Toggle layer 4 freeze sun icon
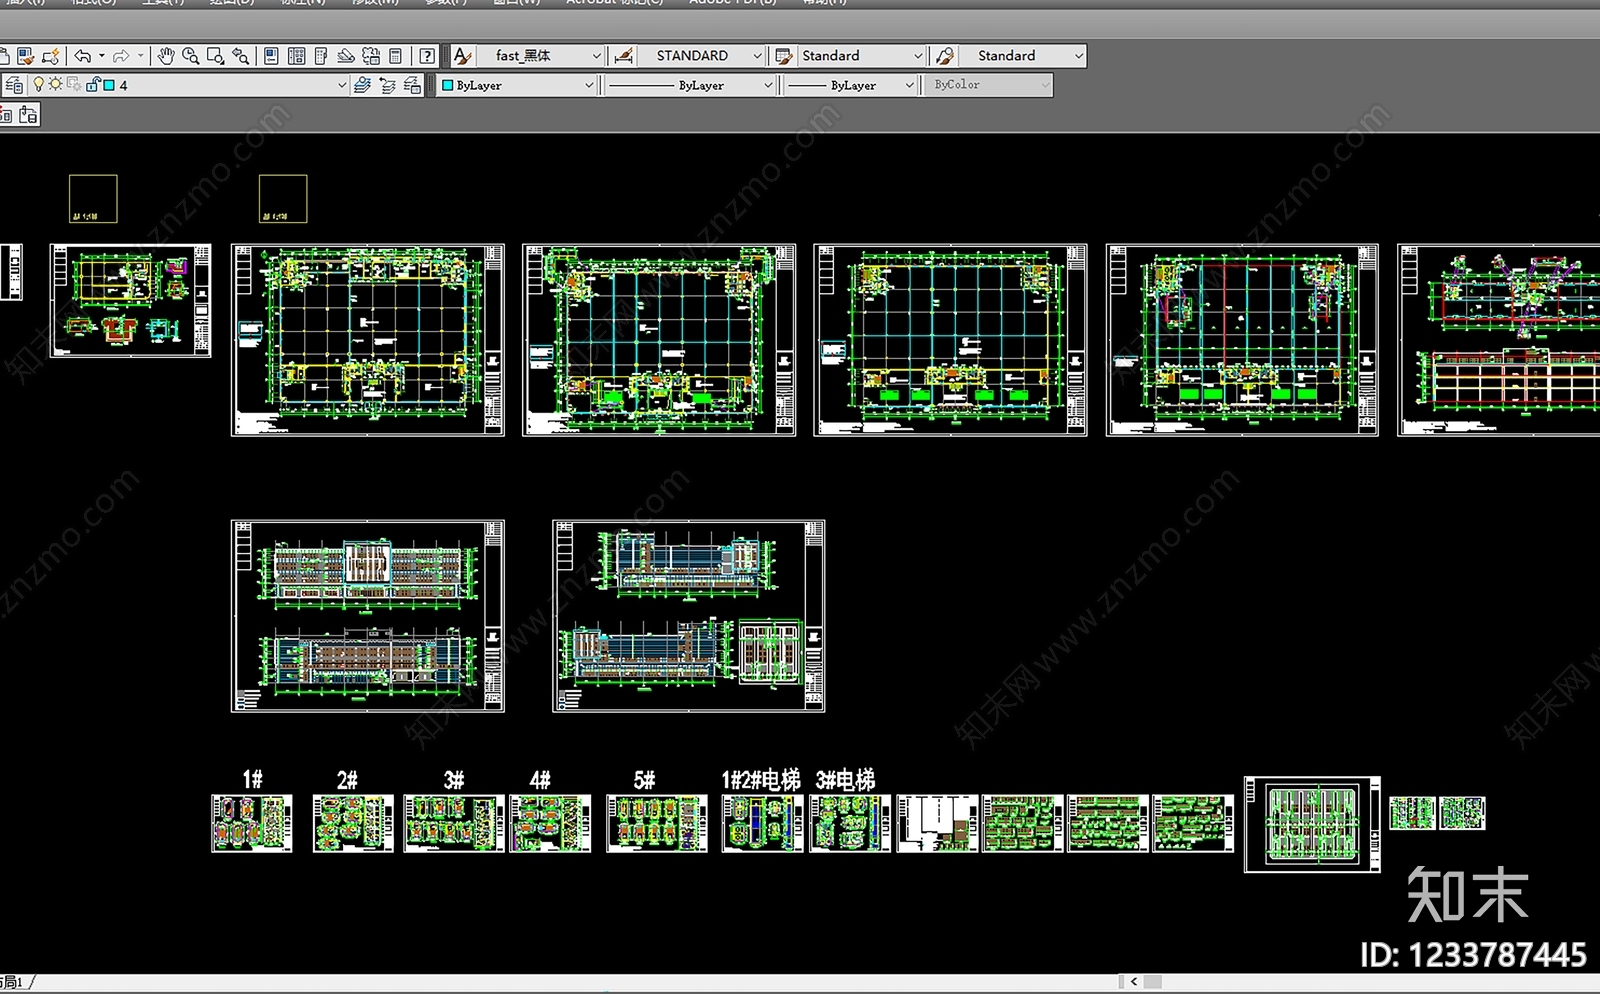1600x994 pixels. tap(56, 85)
